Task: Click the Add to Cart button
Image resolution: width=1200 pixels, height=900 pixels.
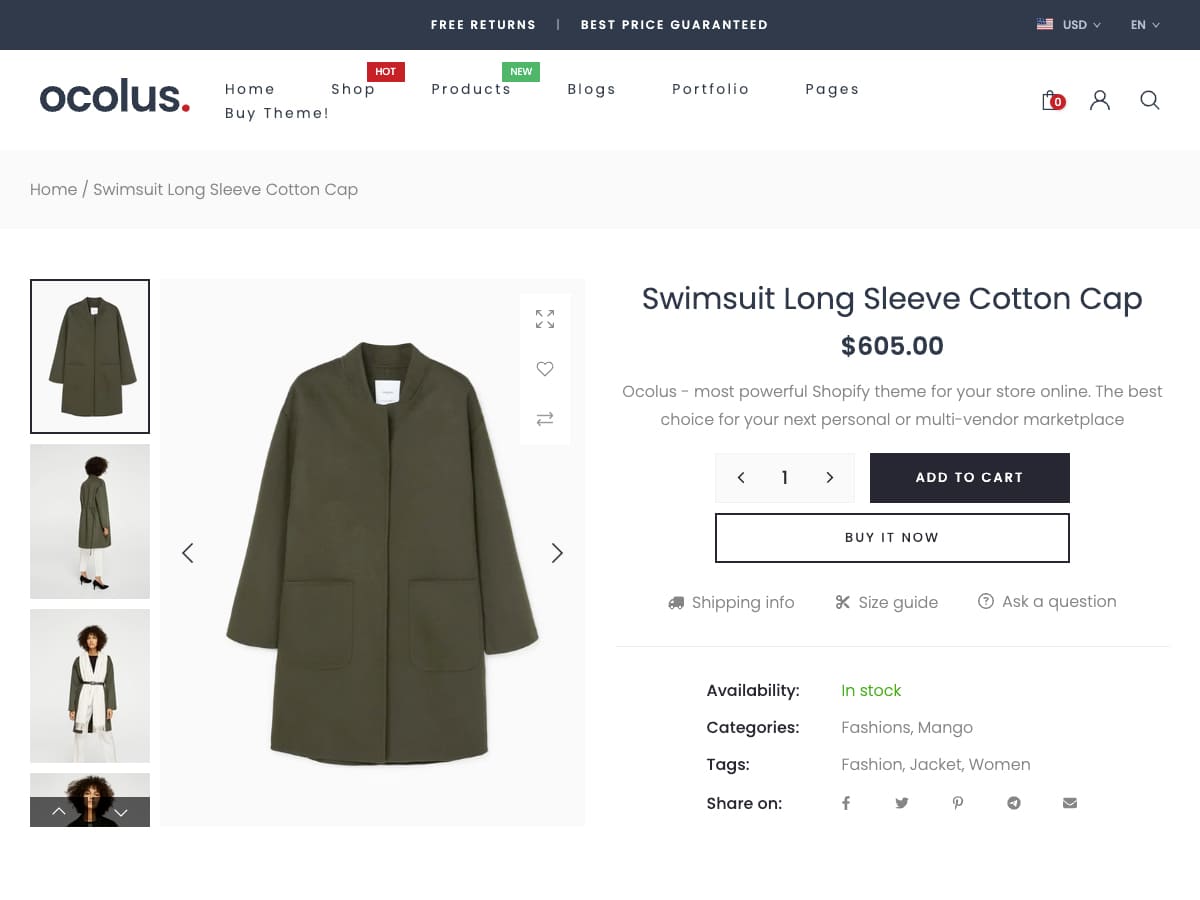Action: 969,478
